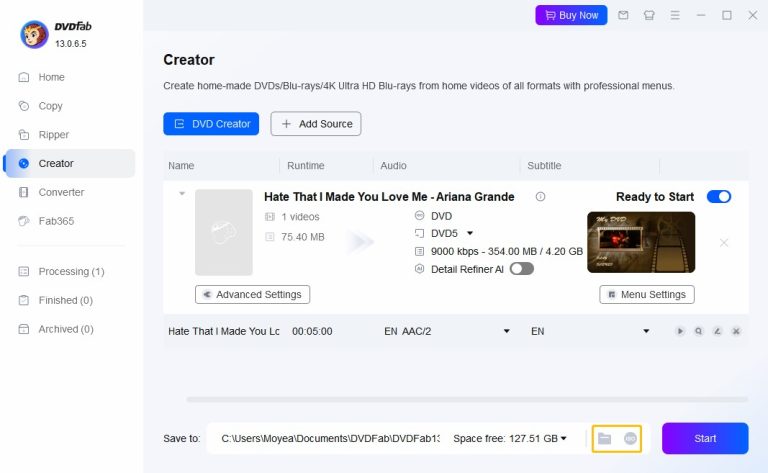The image size is (768, 473).
Task: Open the skin theme shirt icon
Action: click(x=649, y=15)
